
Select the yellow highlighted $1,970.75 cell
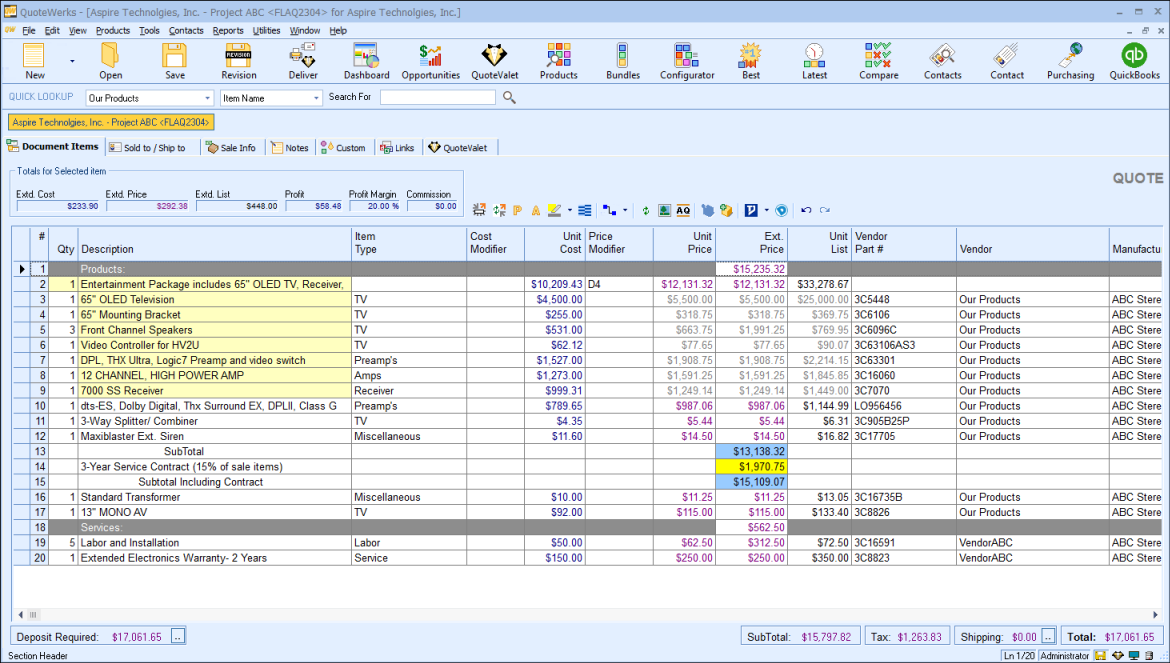click(x=751, y=467)
